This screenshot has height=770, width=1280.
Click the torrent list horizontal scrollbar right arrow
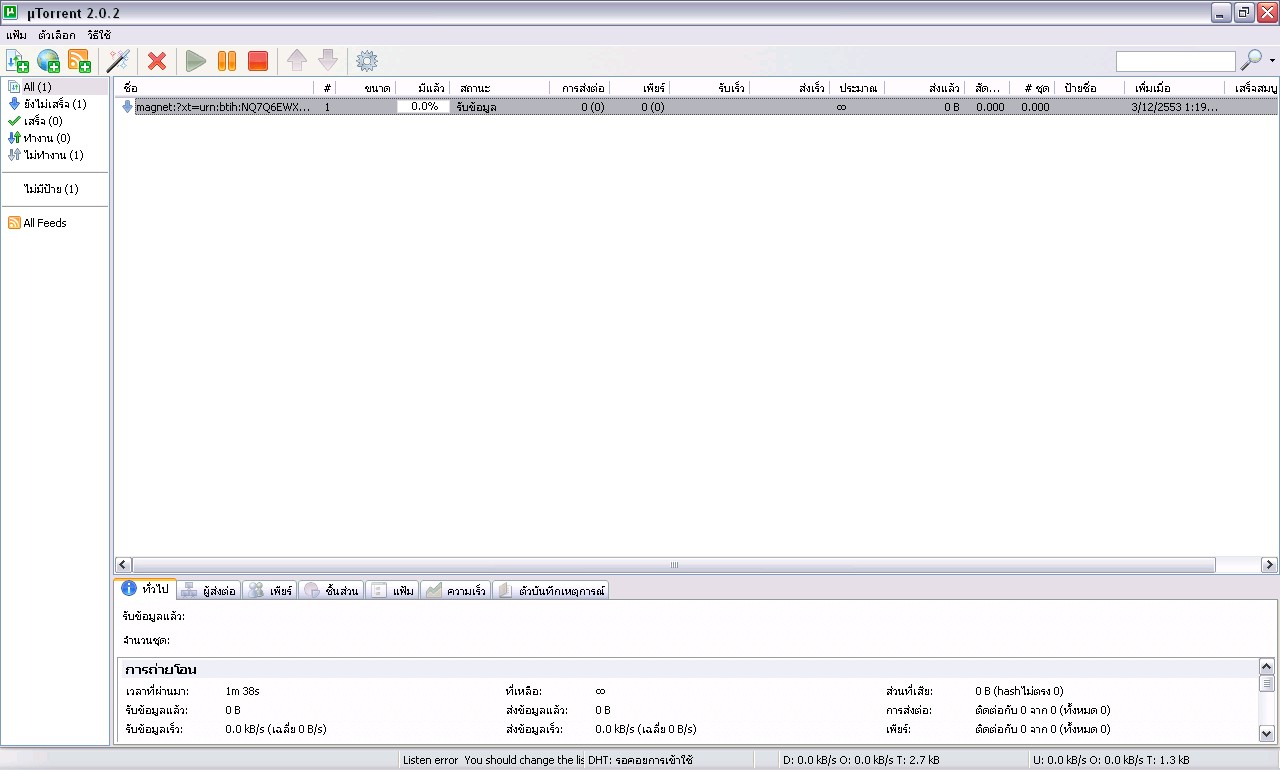(1270, 565)
